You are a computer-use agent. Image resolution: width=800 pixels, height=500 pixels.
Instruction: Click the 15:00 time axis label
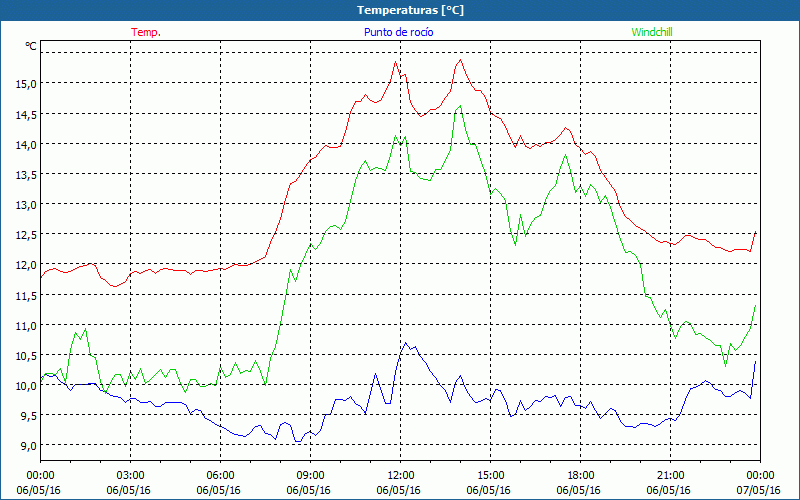coord(490,476)
